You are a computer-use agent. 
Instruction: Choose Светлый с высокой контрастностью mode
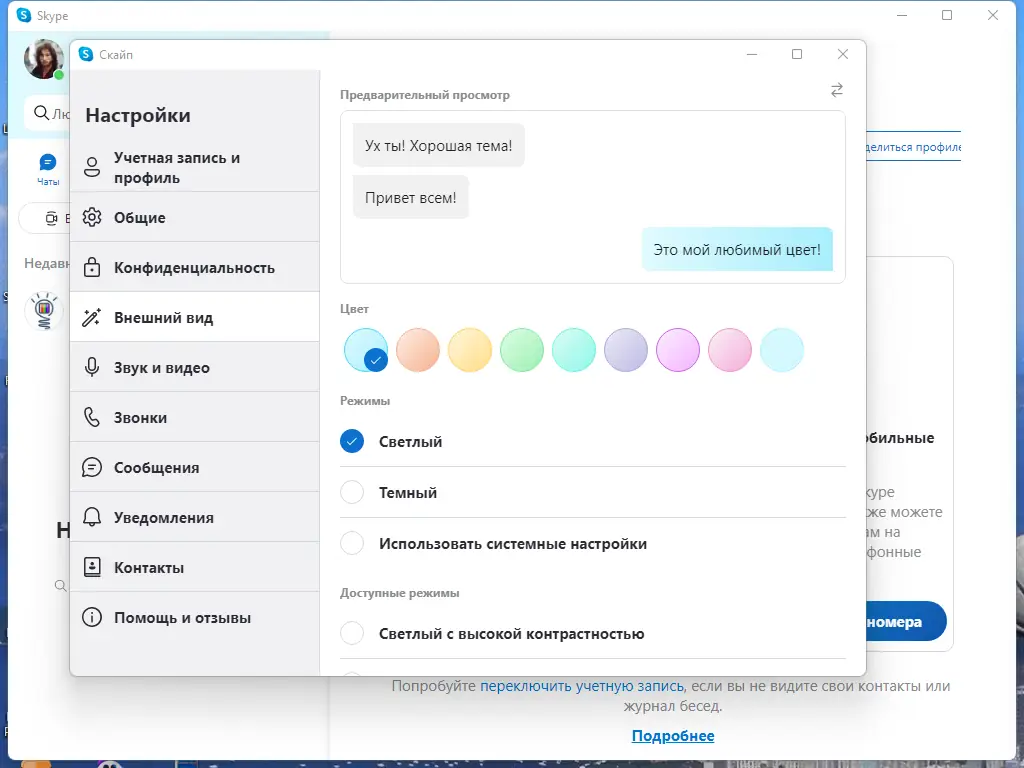(352, 633)
